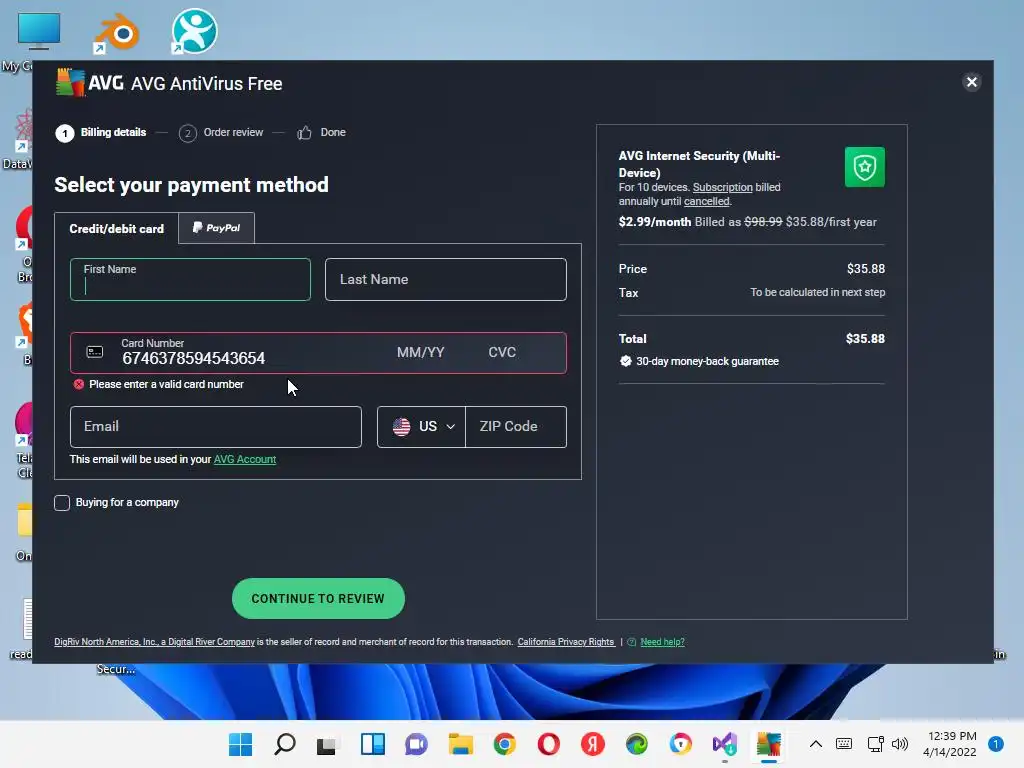
Task: Select the Credit/debit card tab
Action: point(116,229)
